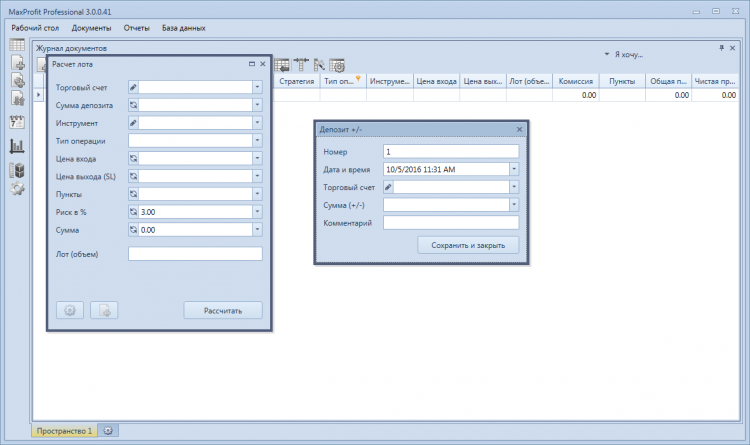The height and width of the screenshot is (445, 750).
Task: Close the Депозит +/- window
Action: coord(519,129)
